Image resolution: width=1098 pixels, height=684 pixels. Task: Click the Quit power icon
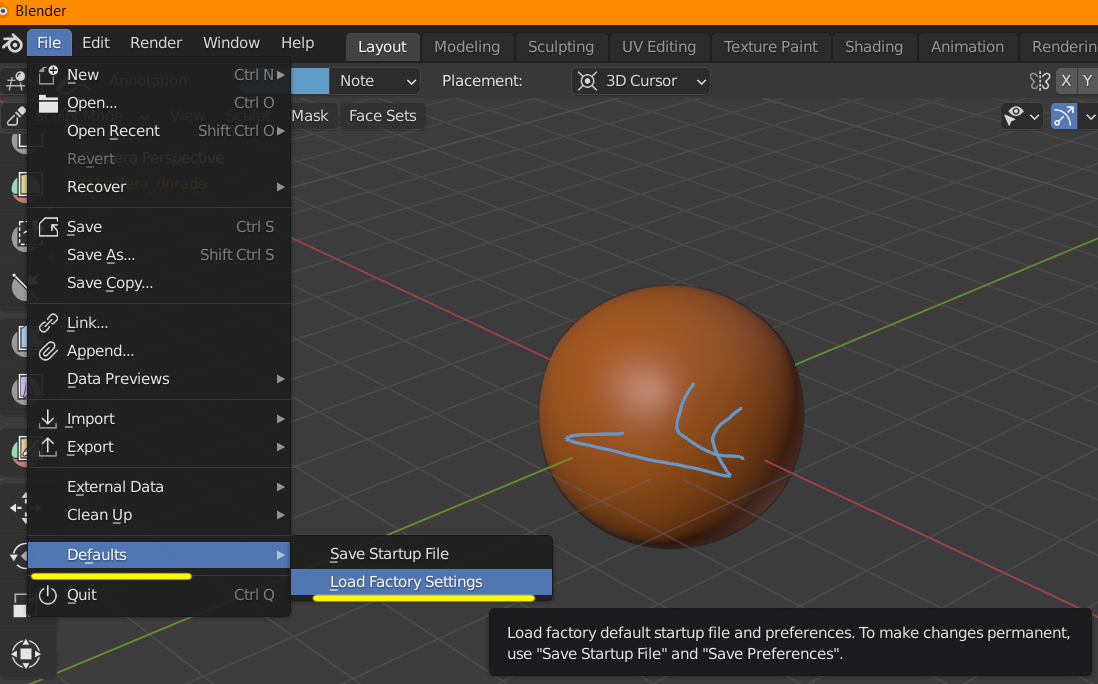tap(48, 595)
